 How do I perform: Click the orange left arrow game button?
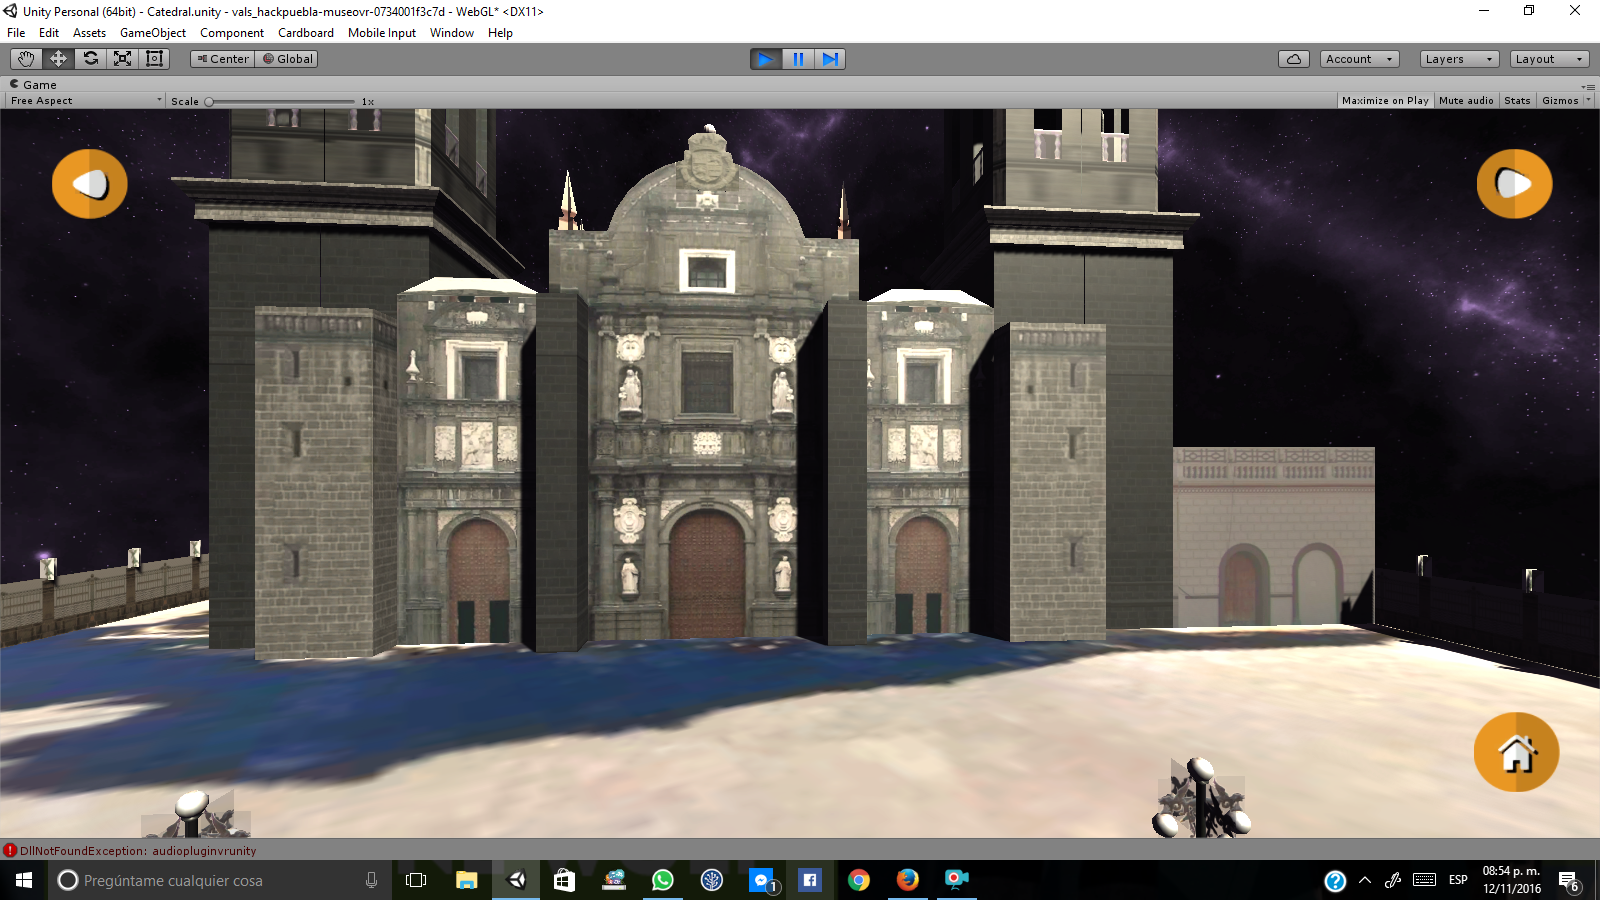pos(90,184)
